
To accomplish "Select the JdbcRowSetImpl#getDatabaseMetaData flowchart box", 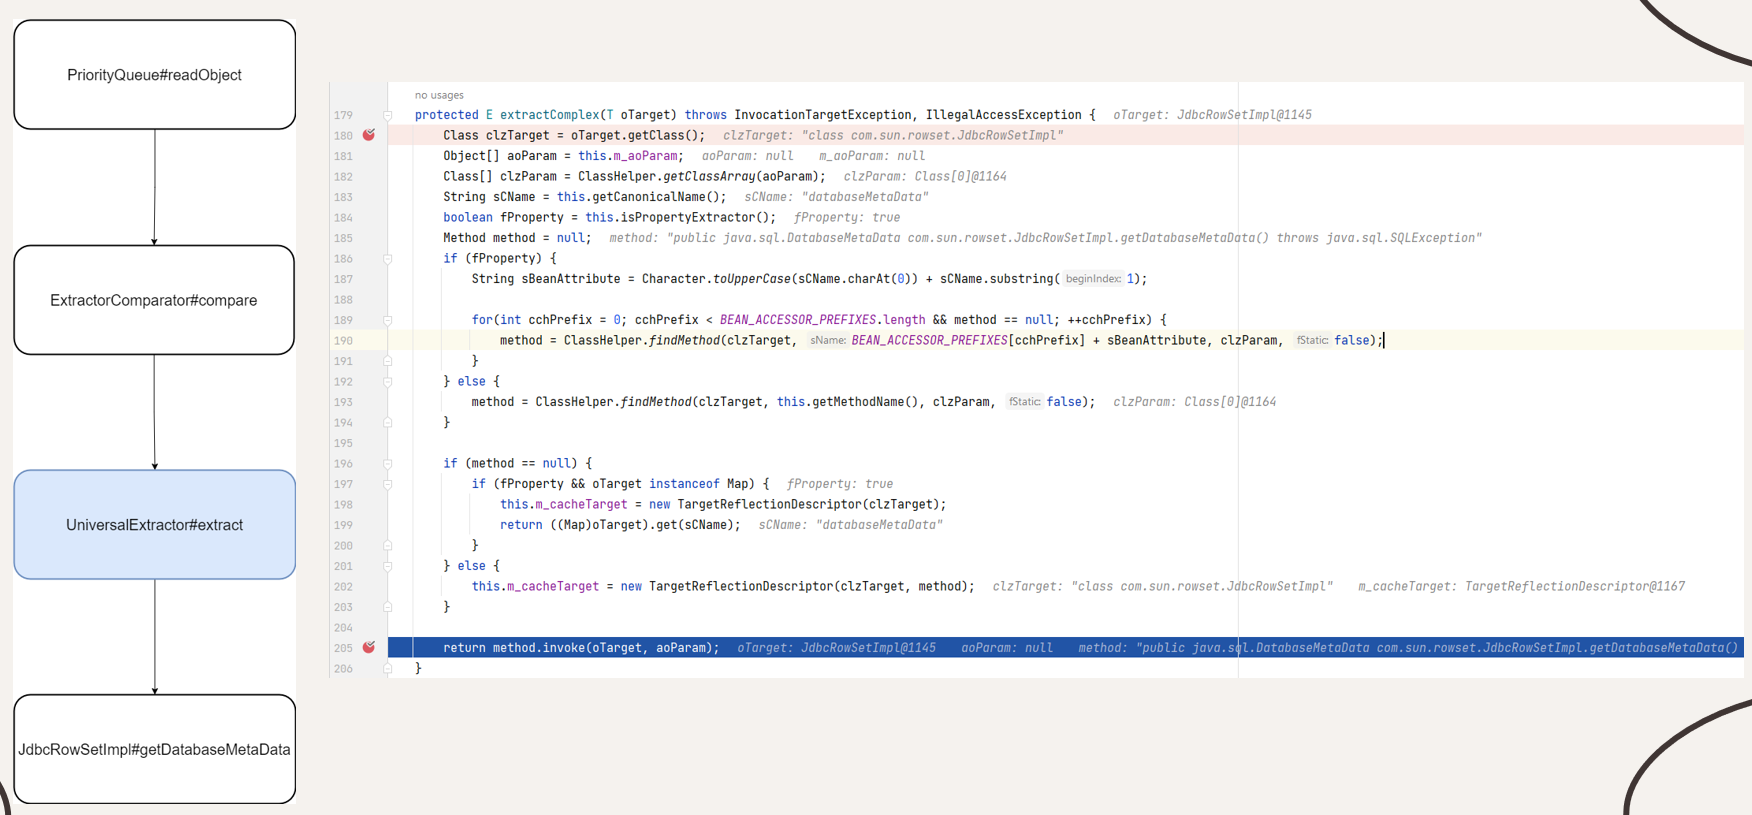I will [155, 749].
